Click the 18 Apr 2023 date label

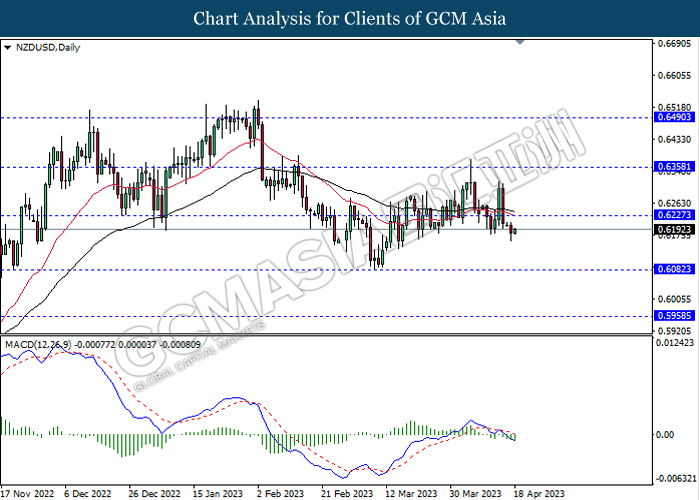click(x=539, y=493)
